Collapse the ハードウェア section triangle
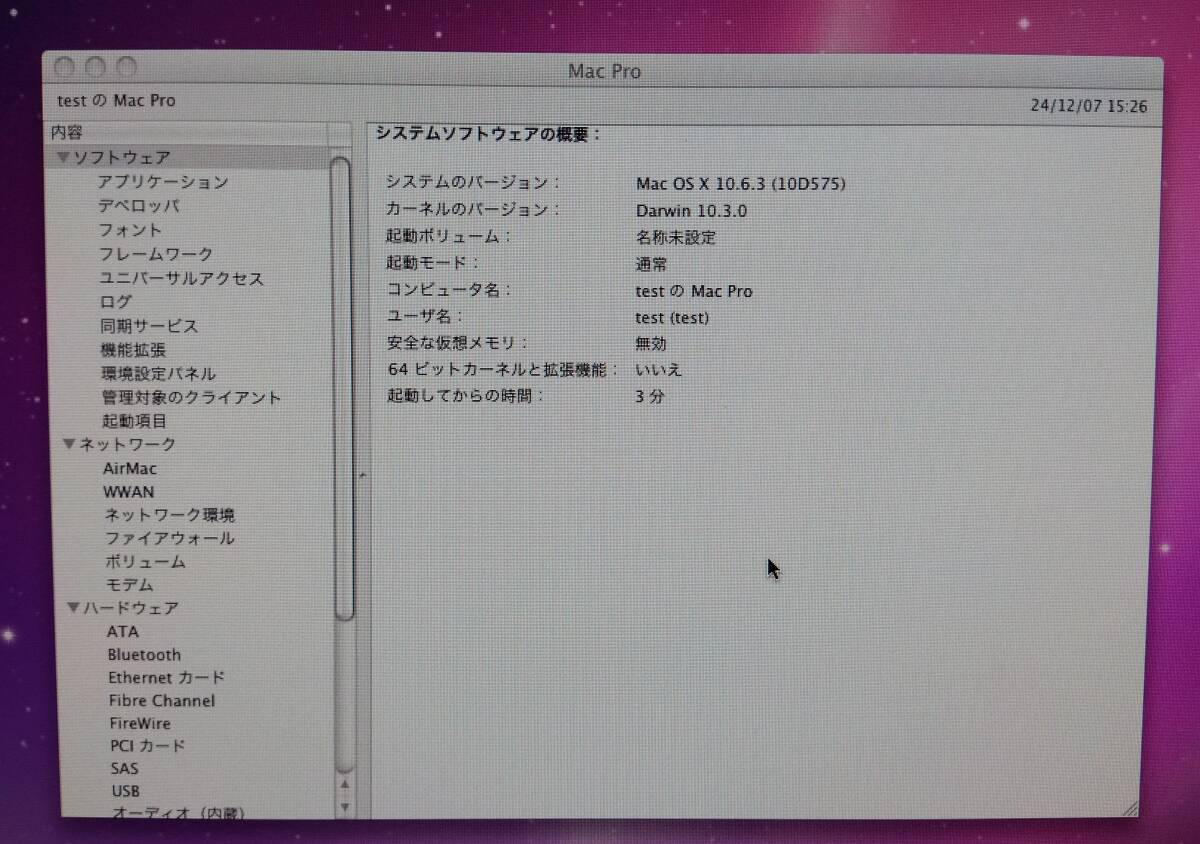This screenshot has height=844, width=1200. tap(73, 607)
